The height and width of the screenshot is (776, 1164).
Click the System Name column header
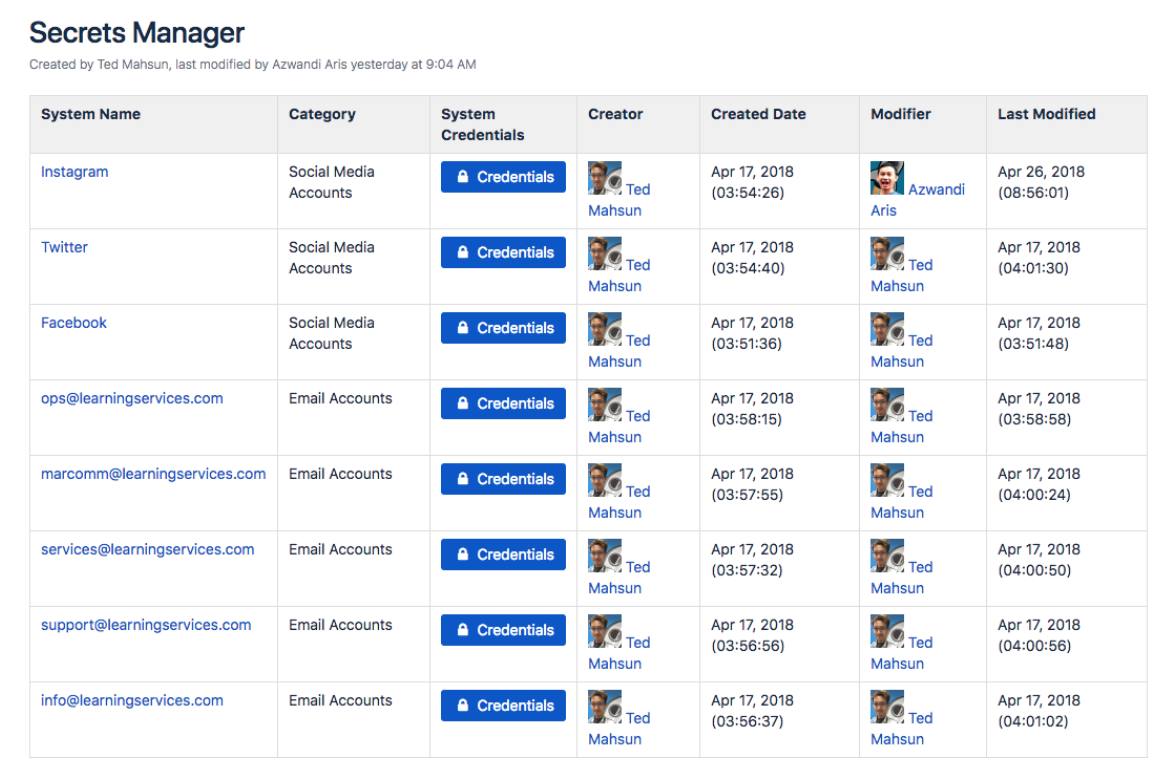click(91, 114)
